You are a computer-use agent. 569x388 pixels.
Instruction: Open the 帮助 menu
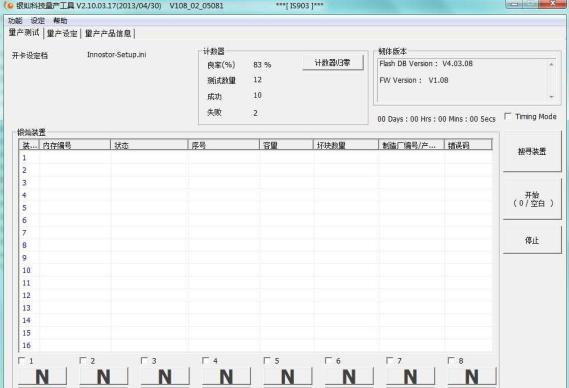[60, 21]
